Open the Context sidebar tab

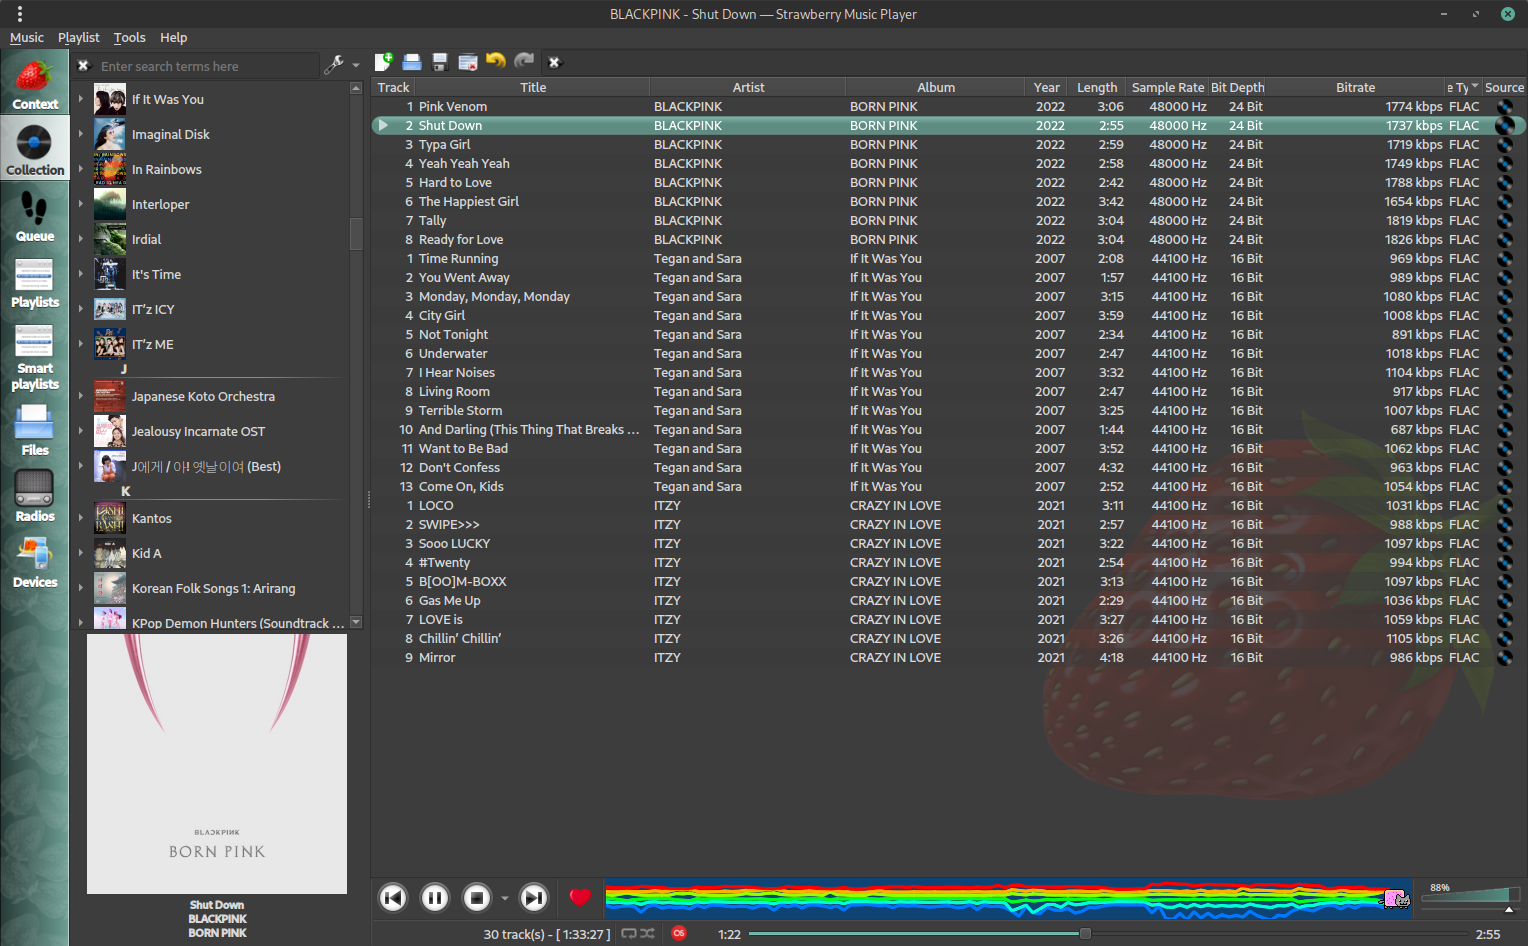tap(35, 83)
